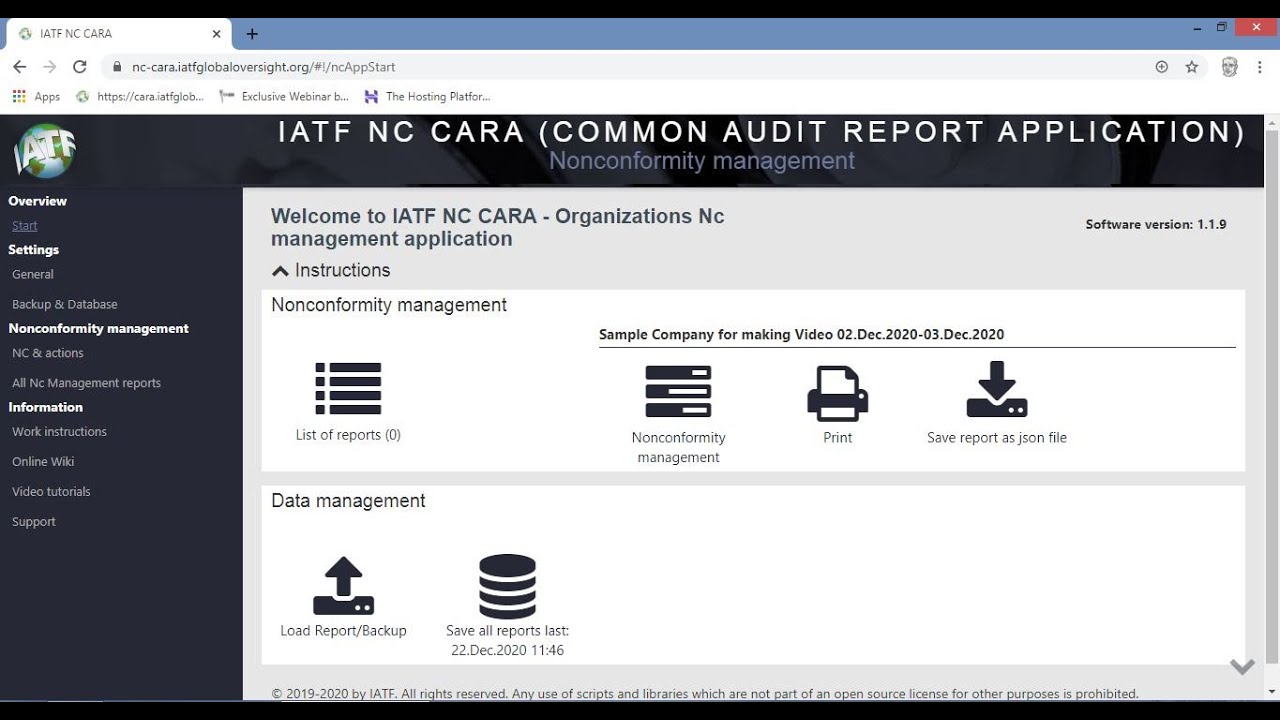This screenshot has height=720, width=1280.
Task: Click Sample Company for making Video heading
Action: [801, 335]
